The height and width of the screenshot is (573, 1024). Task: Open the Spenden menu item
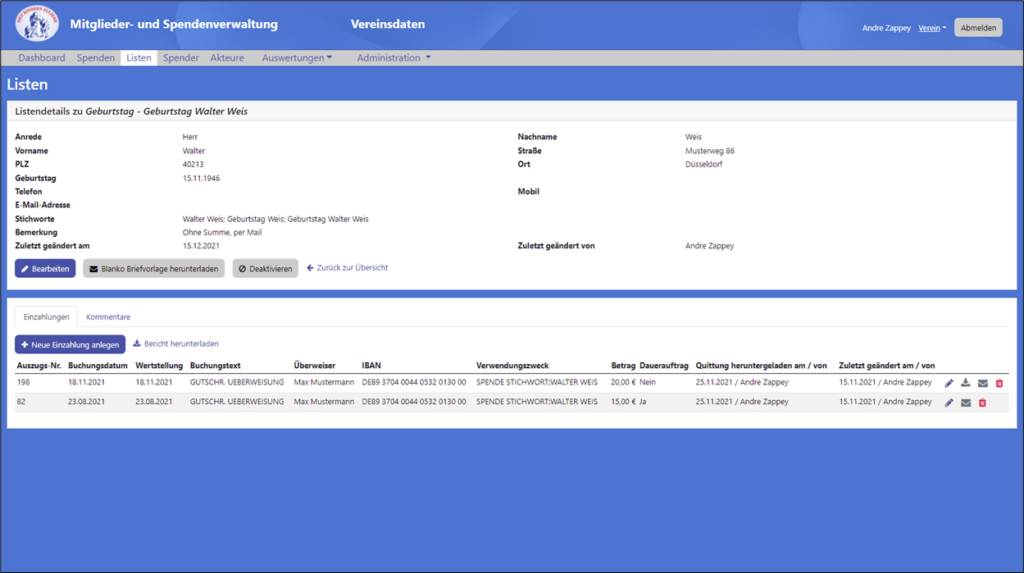pyautogui.click(x=95, y=57)
